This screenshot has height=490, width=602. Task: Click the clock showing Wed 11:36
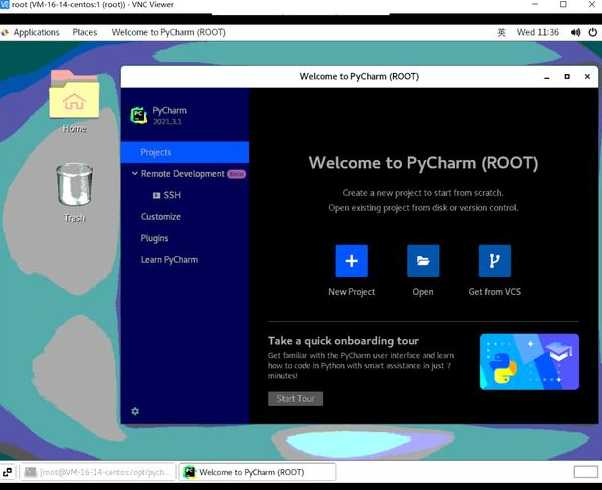tap(538, 32)
